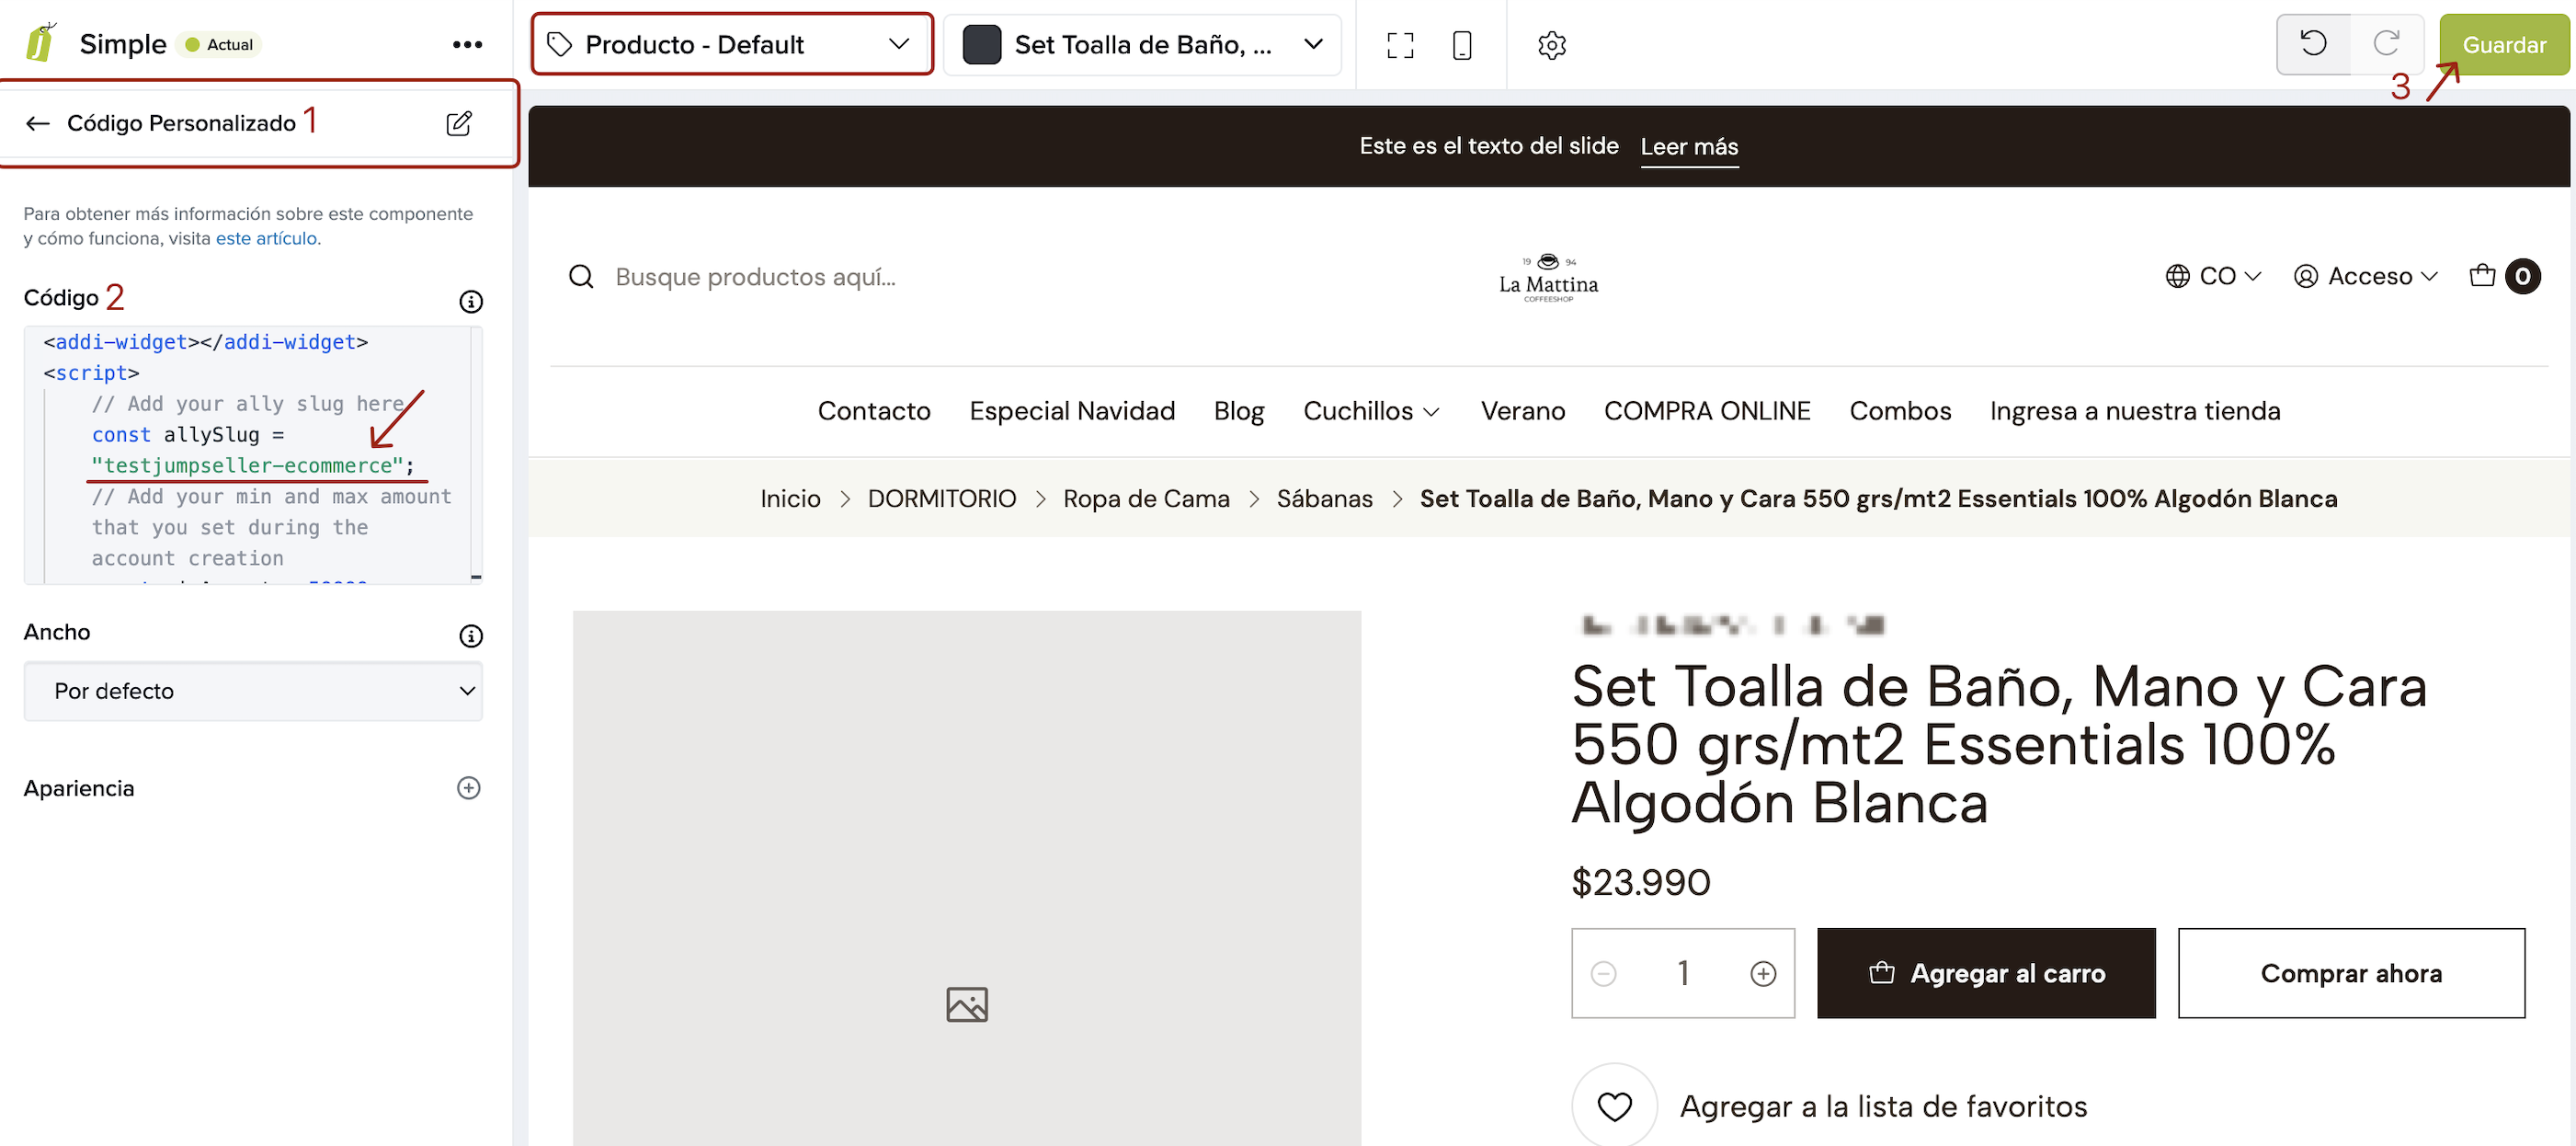Open the 'este artículo' help link
Screen dimensions: 2576x1146
pos(266,238)
